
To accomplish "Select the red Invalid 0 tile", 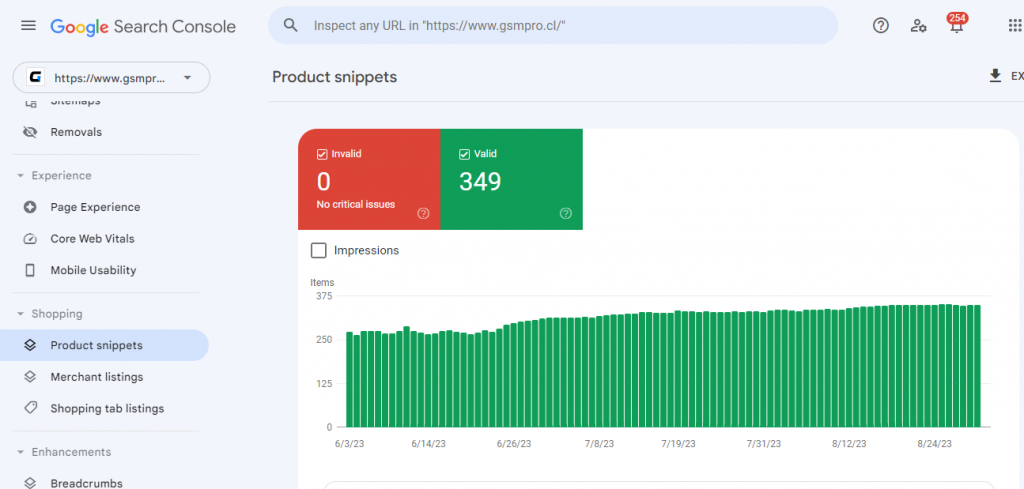I will 369,180.
